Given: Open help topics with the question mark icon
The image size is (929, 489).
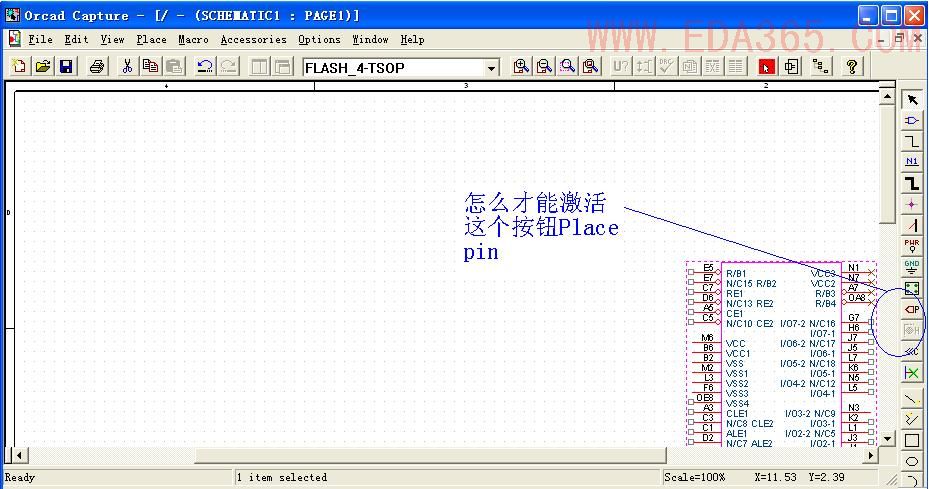Looking at the screenshot, I should tap(852, 66).
